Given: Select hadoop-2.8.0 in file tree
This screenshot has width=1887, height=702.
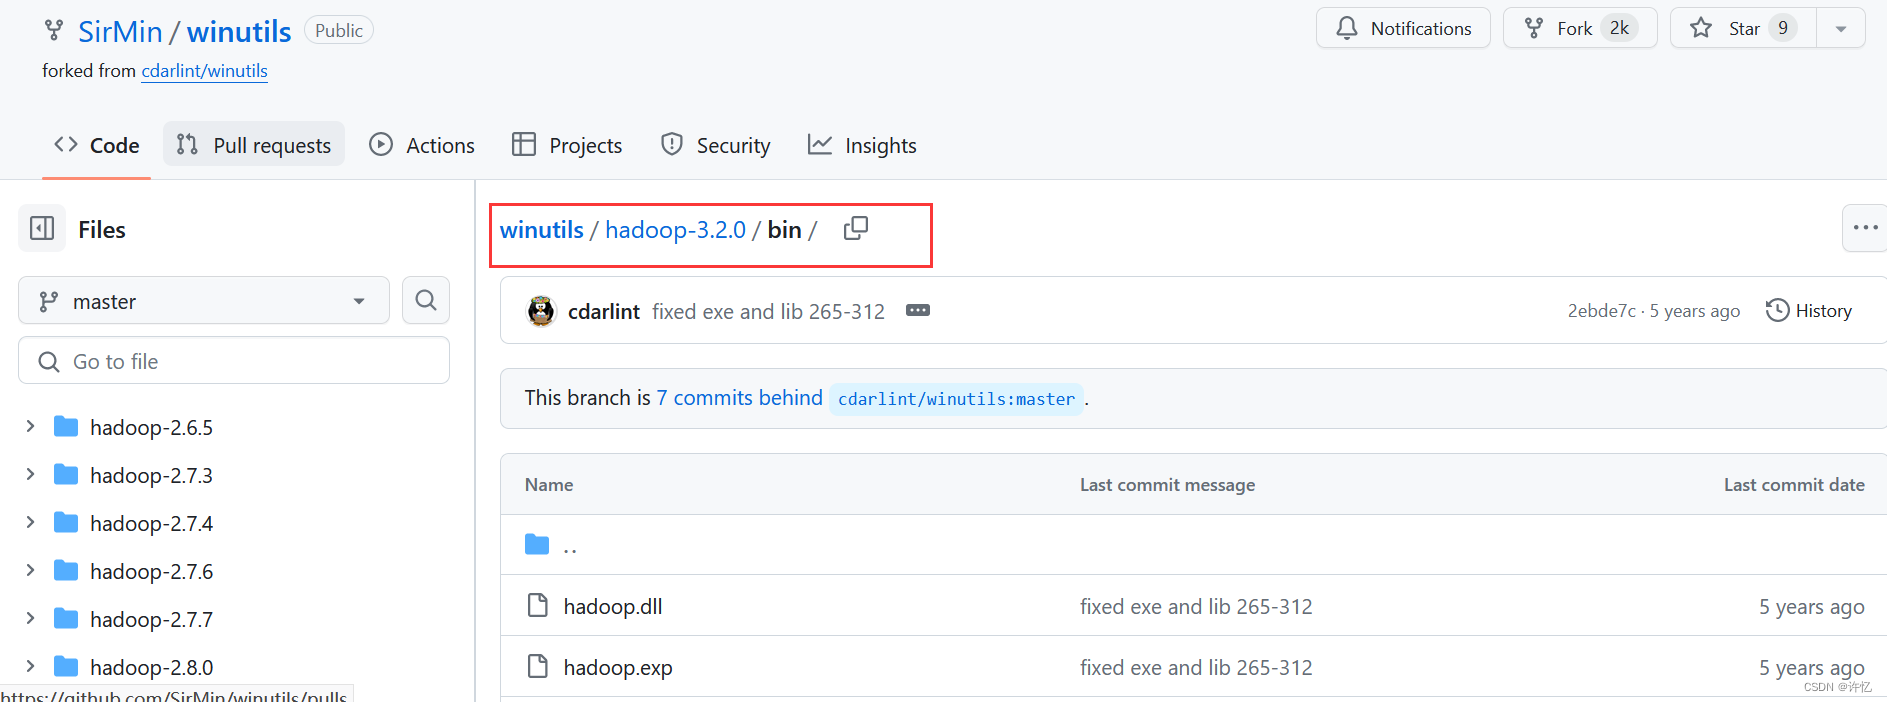Looking at the screenshot, I should 151,667.
